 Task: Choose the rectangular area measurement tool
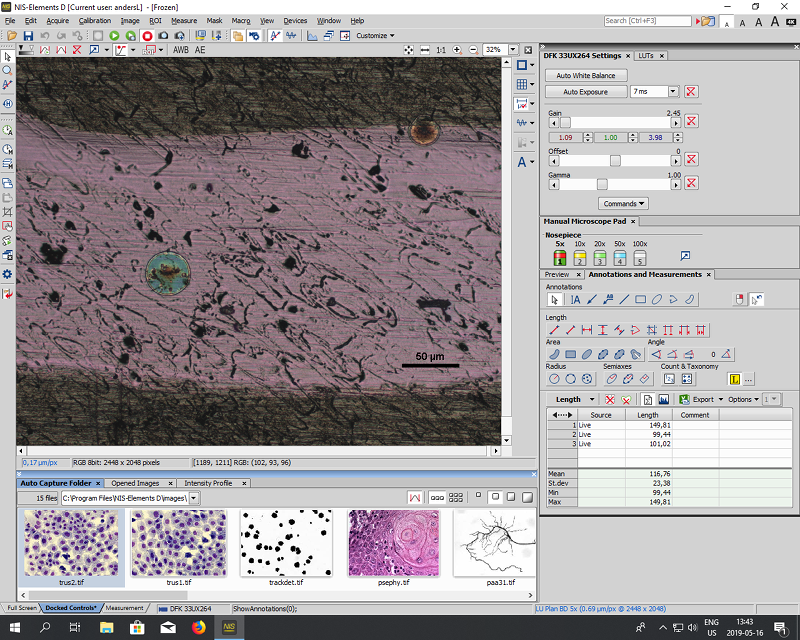coord(570,354)
